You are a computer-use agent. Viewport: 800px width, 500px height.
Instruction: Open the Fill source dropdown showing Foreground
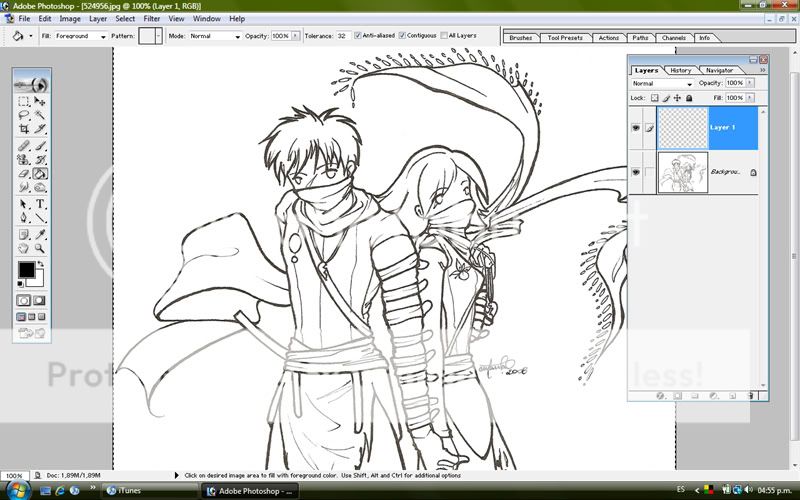click(80, 36)
